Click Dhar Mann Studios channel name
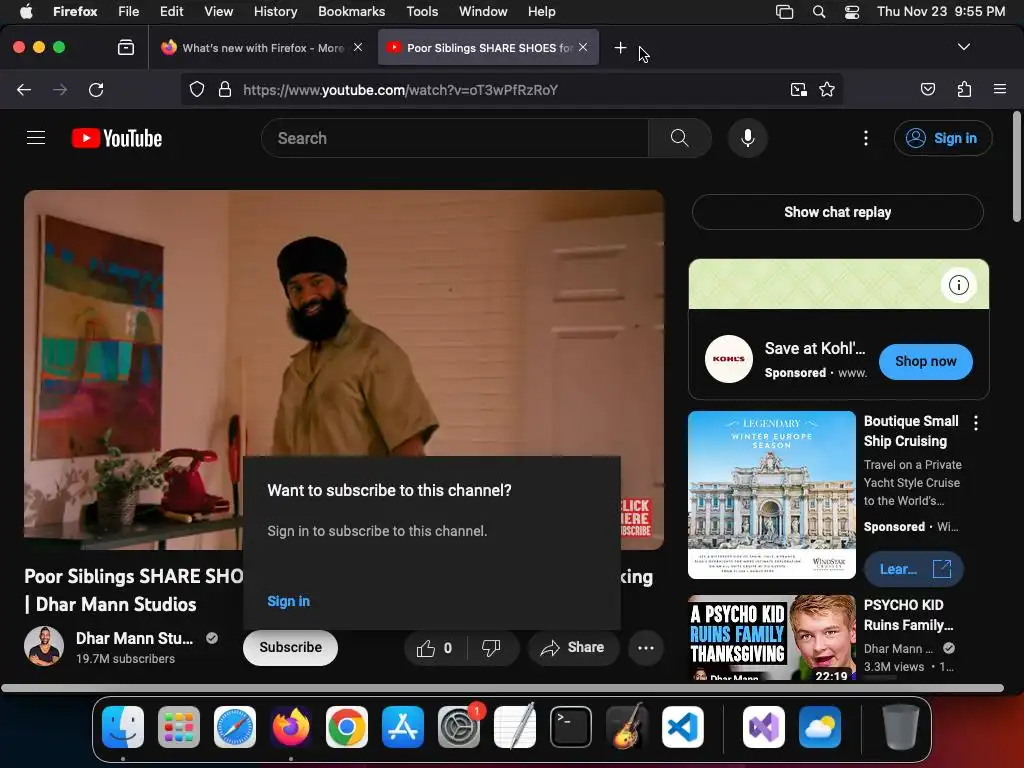The width and height of the screenshot is (1024, 768). point(135,638)
